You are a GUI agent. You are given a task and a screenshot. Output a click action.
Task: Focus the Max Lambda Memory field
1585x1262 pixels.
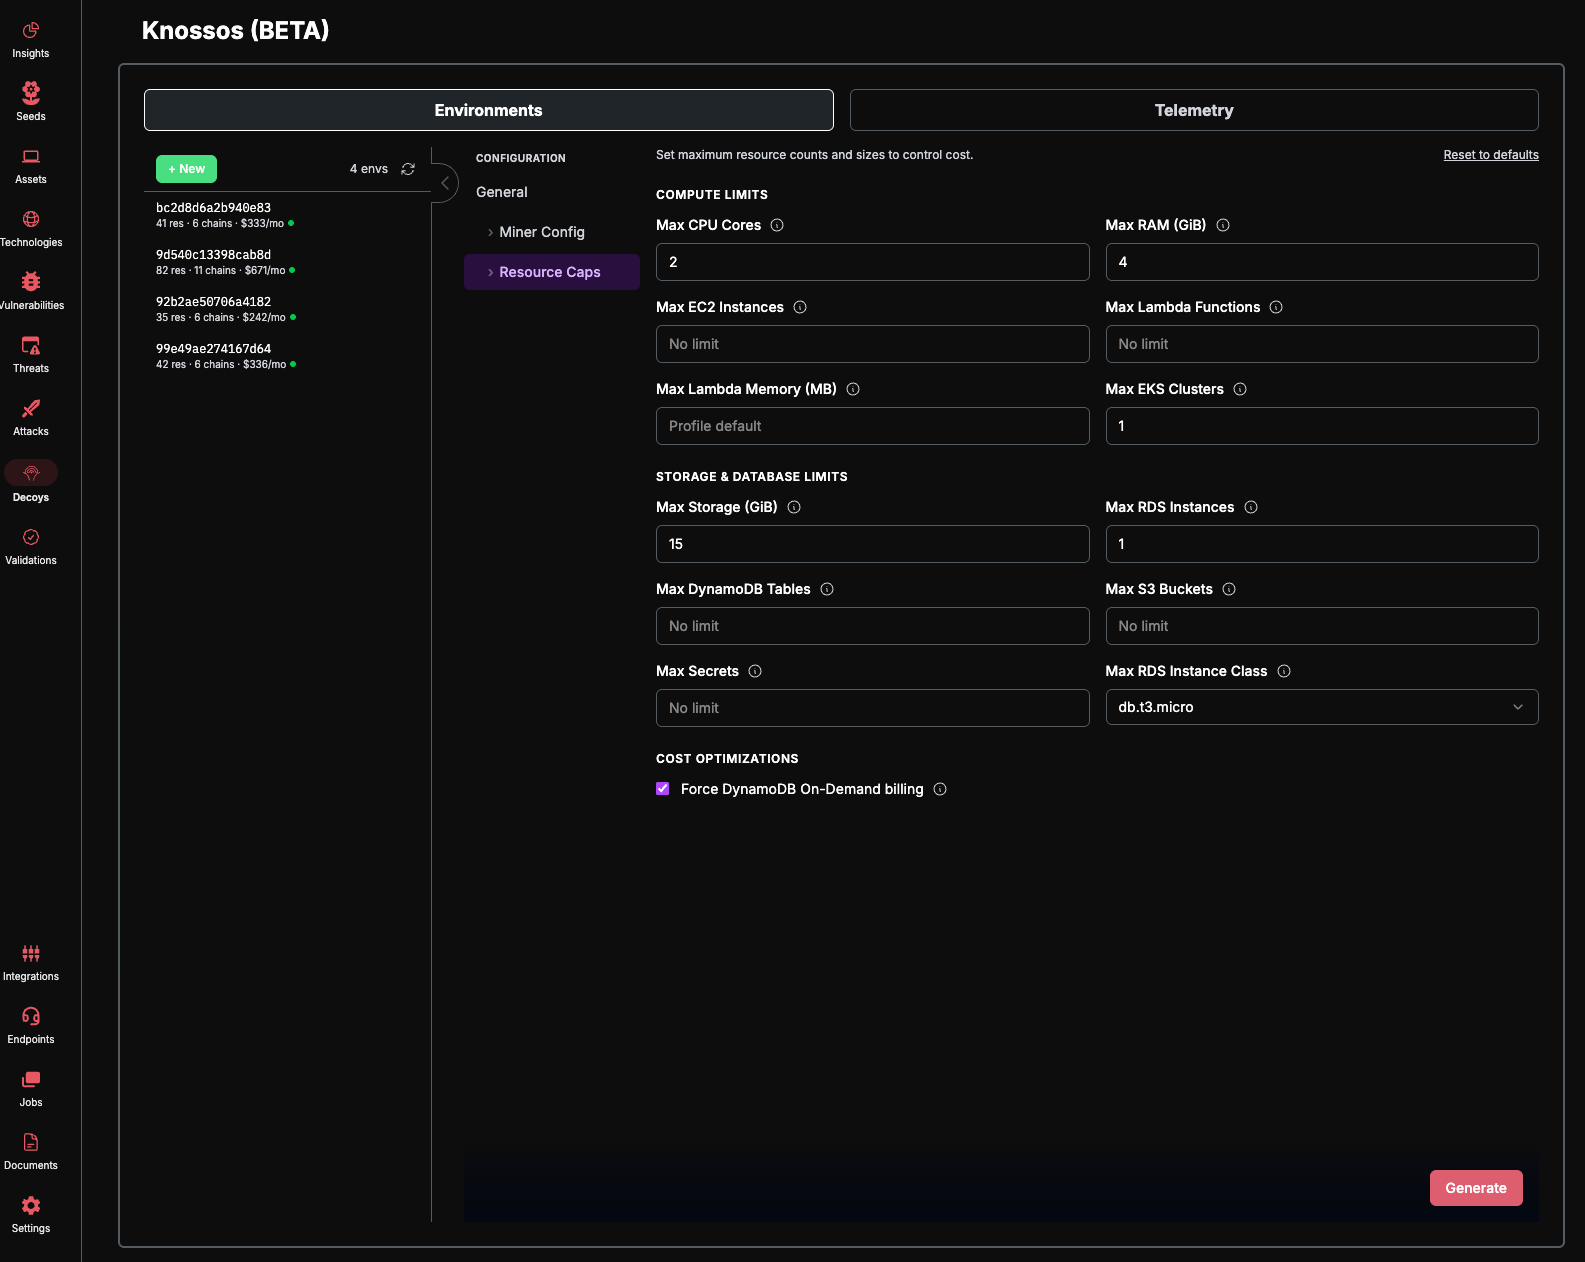click(x=873, y=426)
